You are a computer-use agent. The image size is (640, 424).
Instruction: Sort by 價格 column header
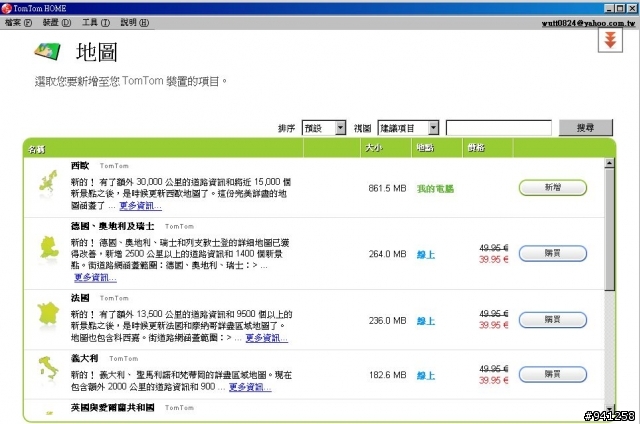[x=476, y=148]
